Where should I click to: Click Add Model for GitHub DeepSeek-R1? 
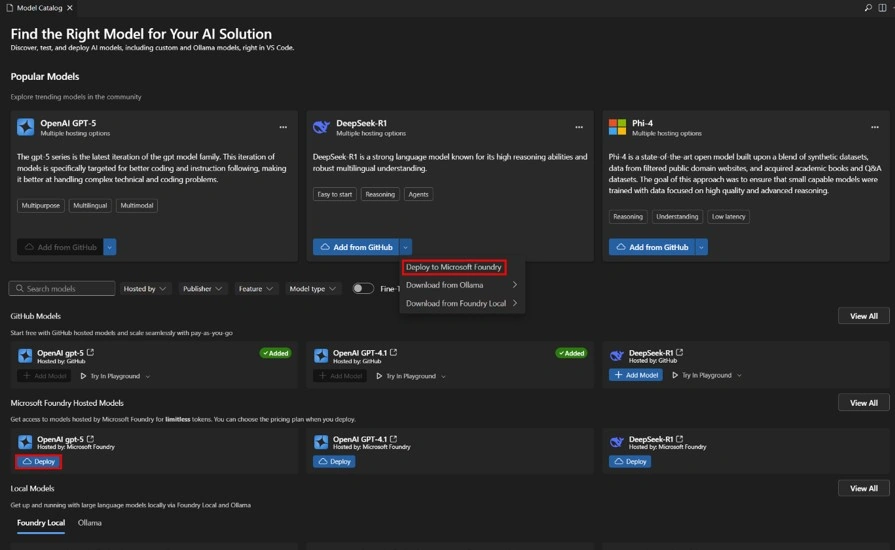pos(636,375)
